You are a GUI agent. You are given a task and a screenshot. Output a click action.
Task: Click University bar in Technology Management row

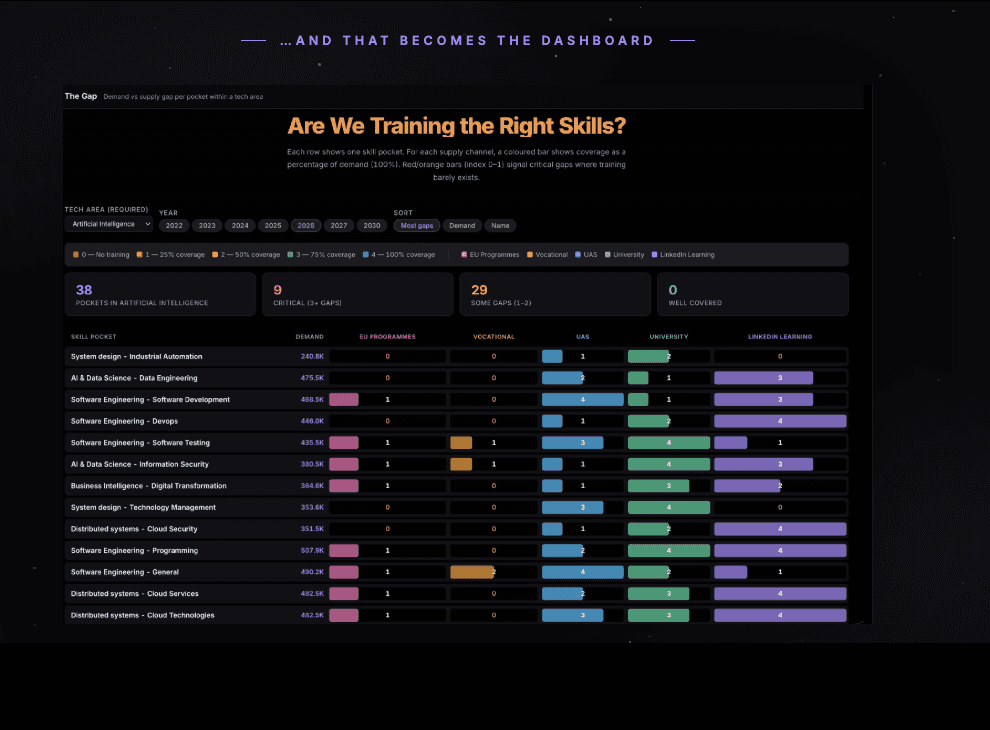tap(669, 507)
